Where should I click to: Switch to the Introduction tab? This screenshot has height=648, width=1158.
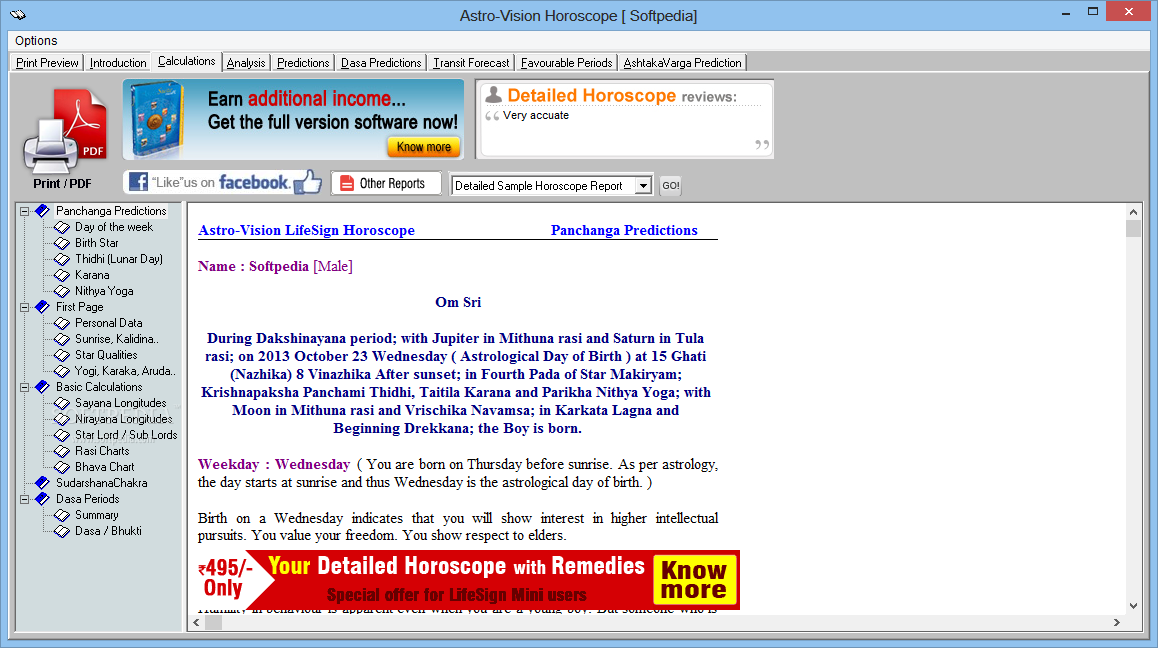point(118,63)
